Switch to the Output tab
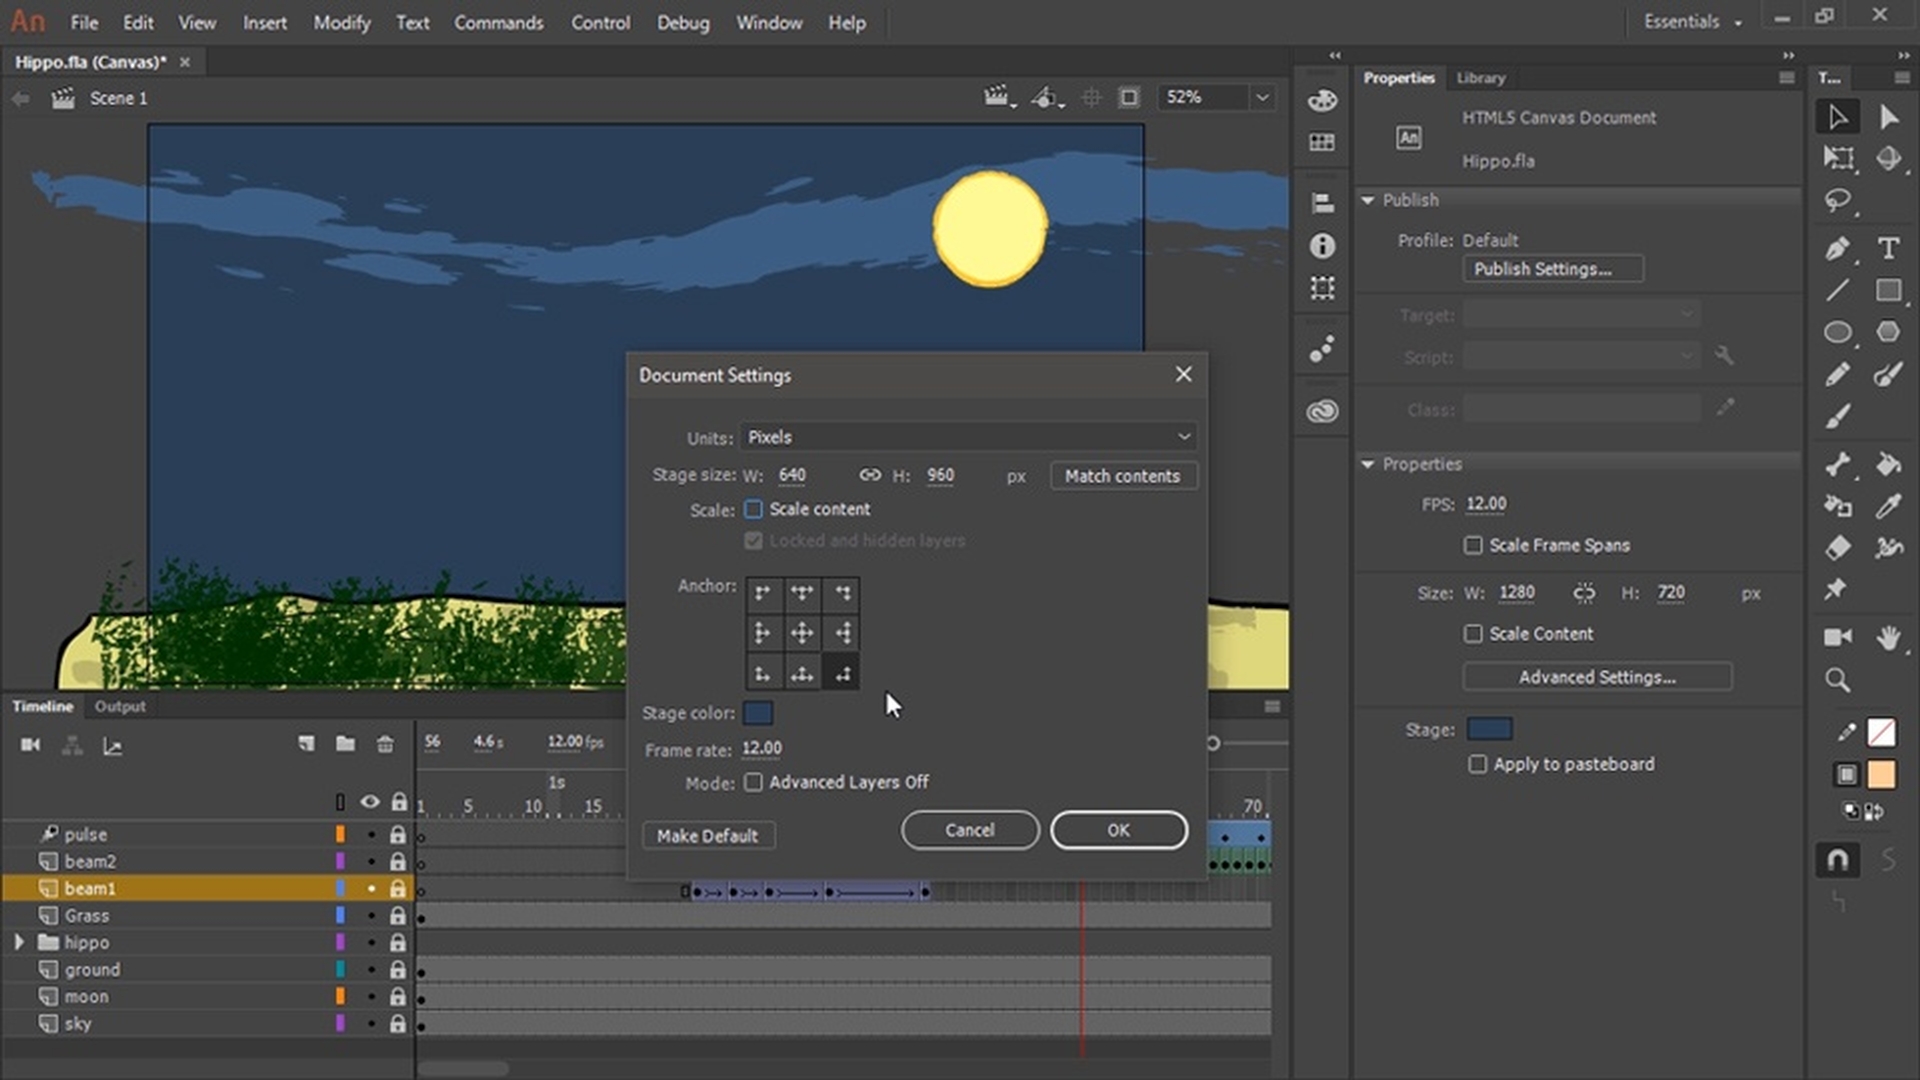This screenshot has height=1080, width=1920. pos(119,706)
